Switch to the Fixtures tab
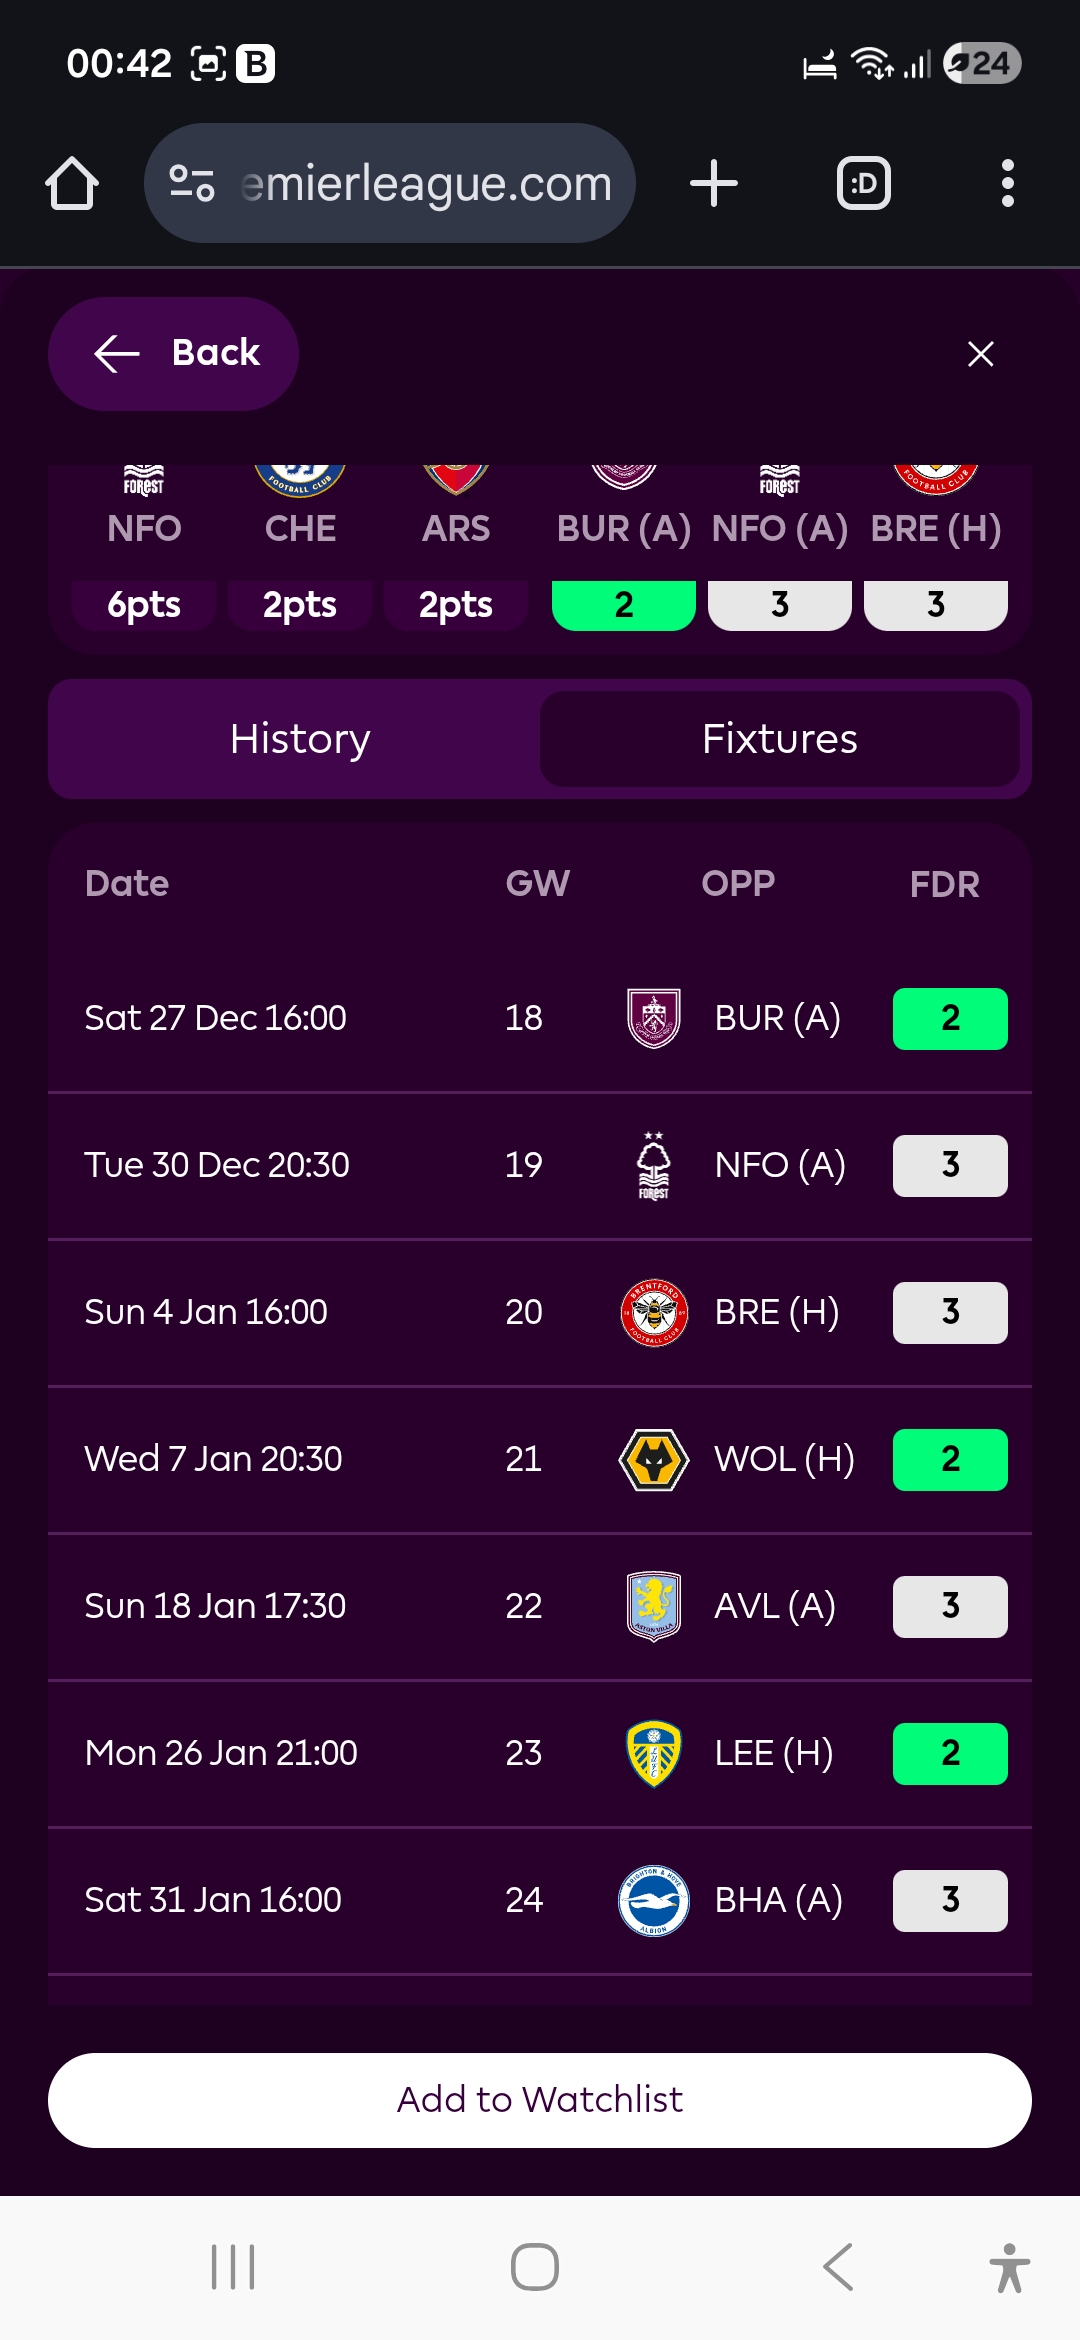The width and height of the screenshot is (1080, 2340). tap(780, 739)
